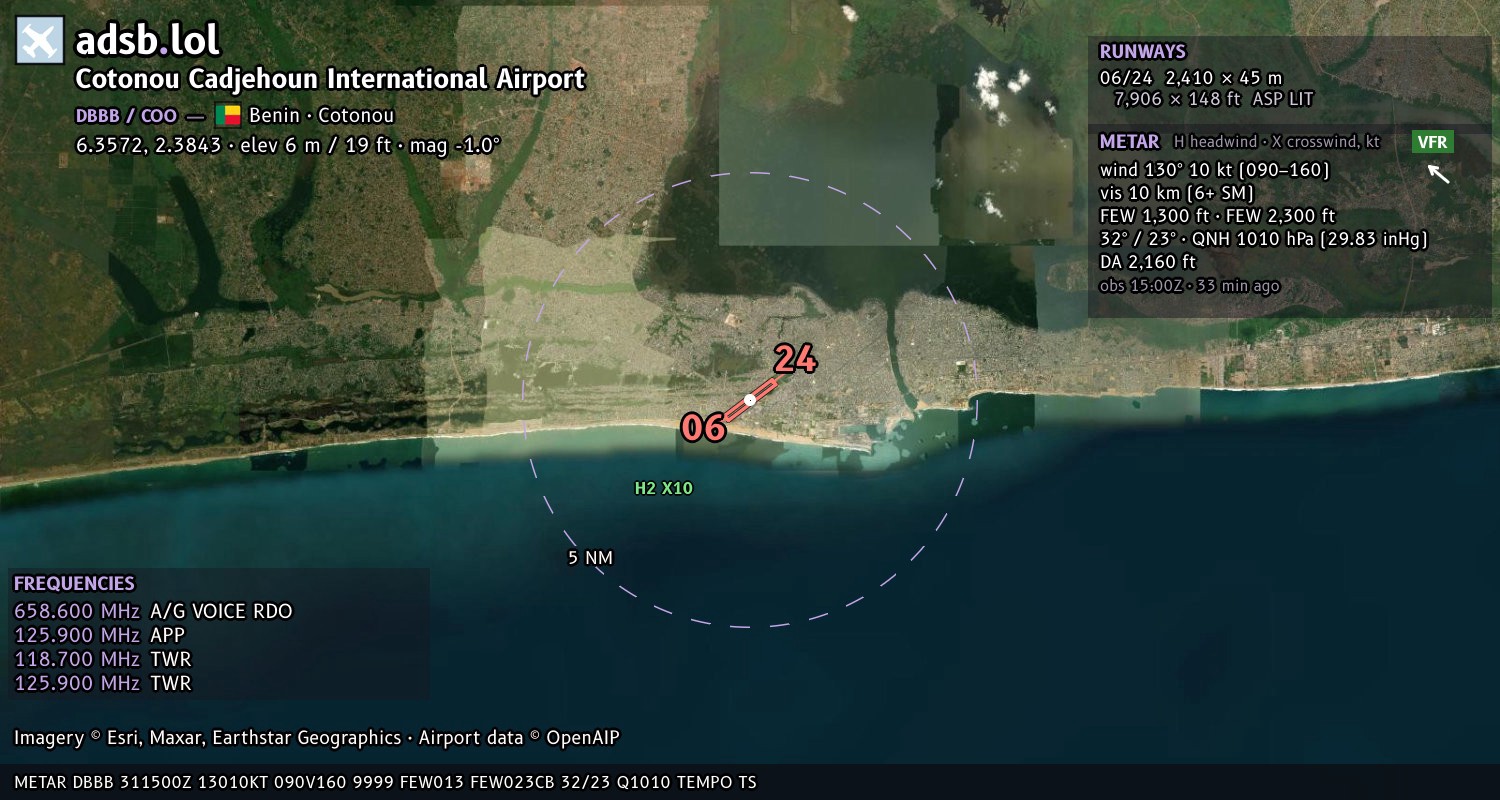Click the wind 130° 10 kt line

pos(1214,170)
